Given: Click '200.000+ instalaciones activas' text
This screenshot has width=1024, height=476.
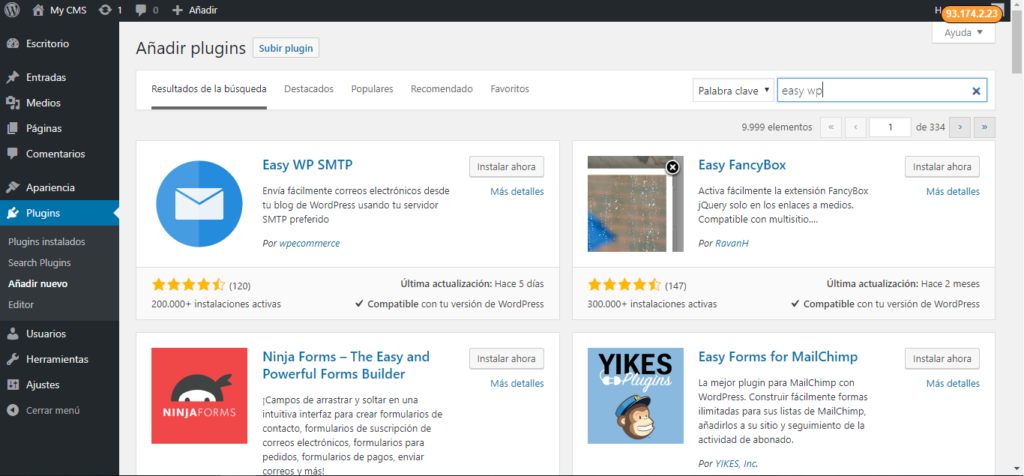Looking at the screenshot, I should pyautogui.click(x=216, y=304).
